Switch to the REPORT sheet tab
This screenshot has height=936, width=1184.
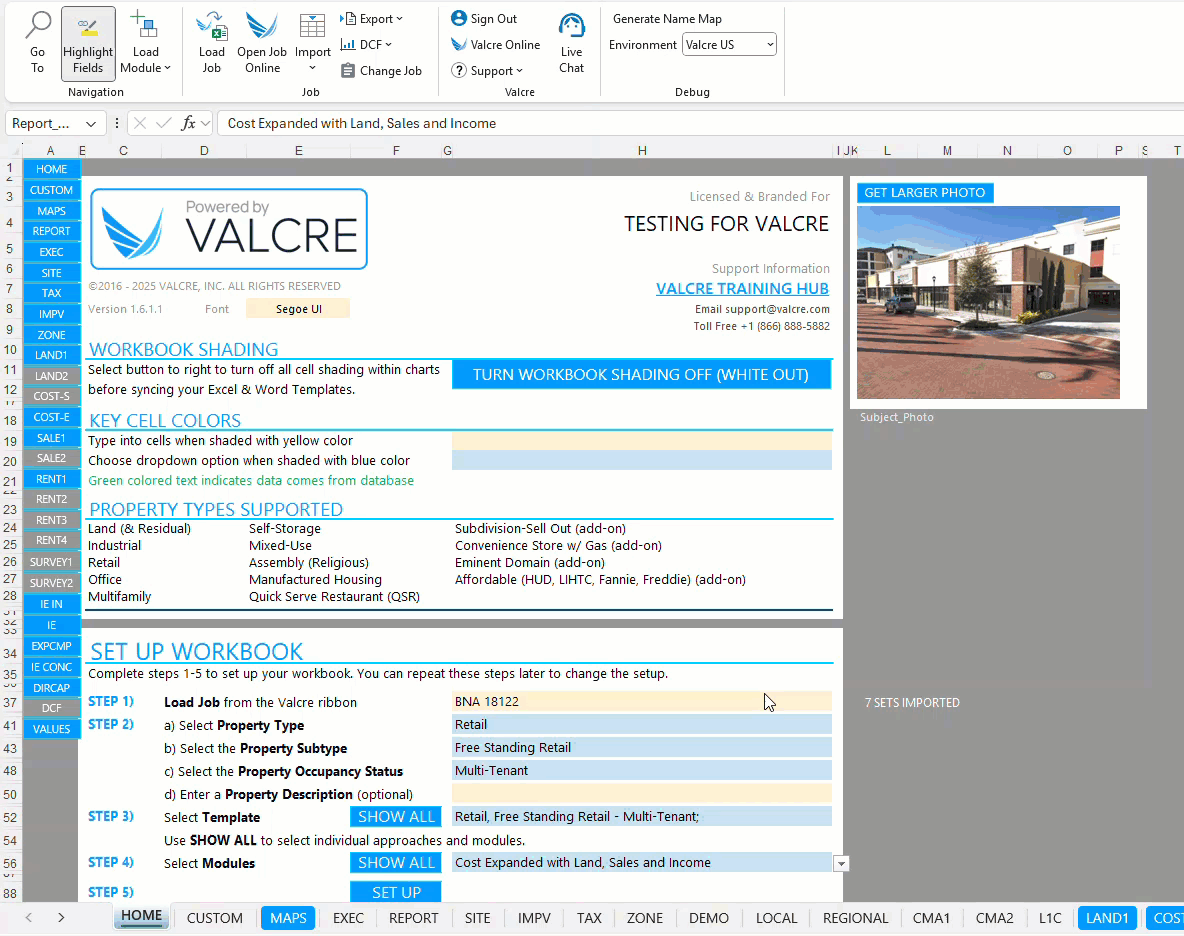(x=413, y=918)
